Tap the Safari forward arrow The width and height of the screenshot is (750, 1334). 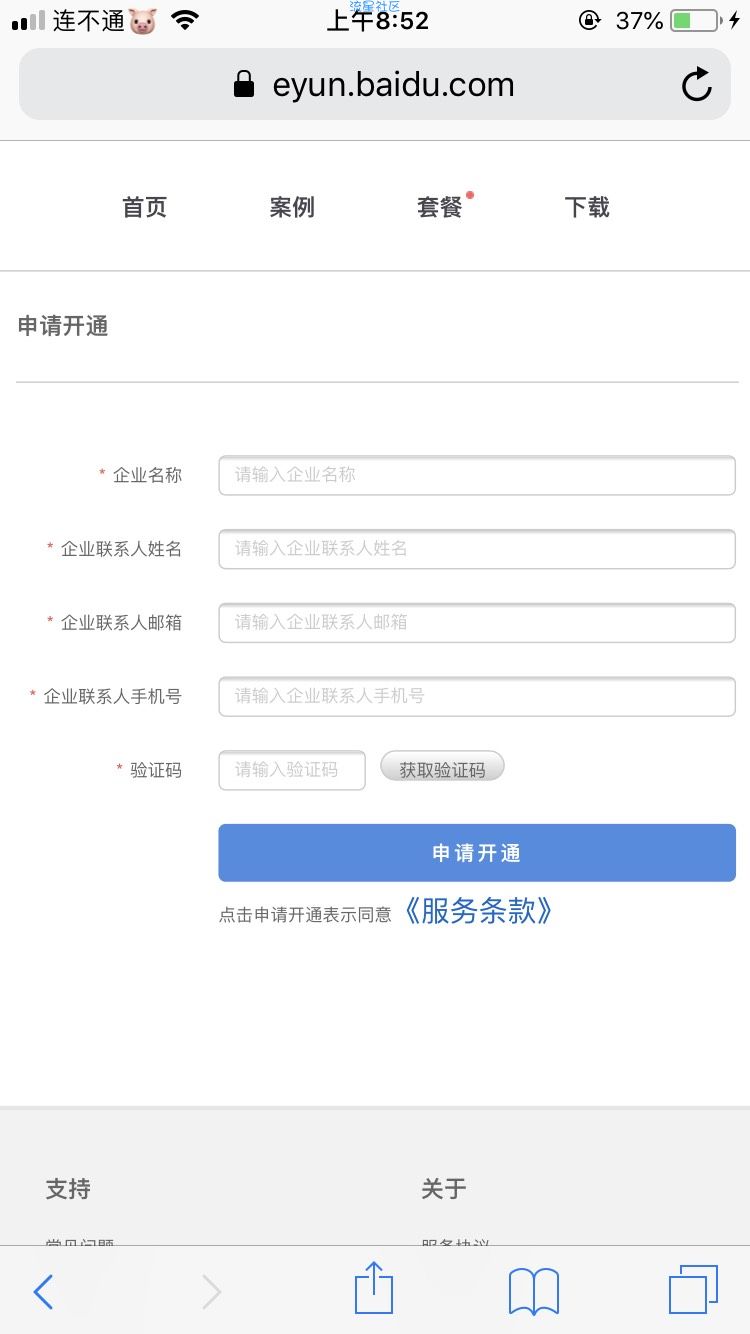tap(211, 1292)
